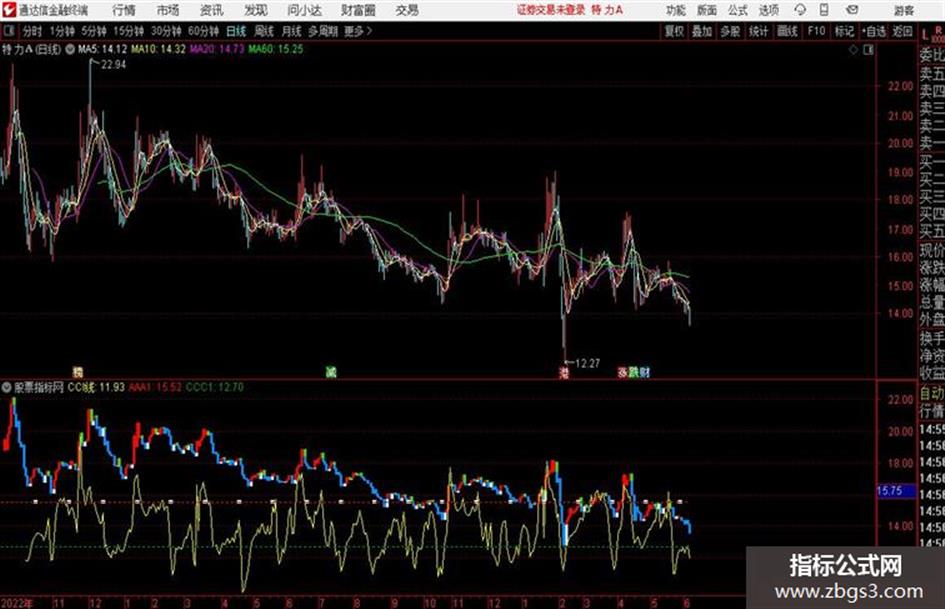The image size is (945, 609).
Task: Open the 财富圈 menu
Action: click(358, 10)
